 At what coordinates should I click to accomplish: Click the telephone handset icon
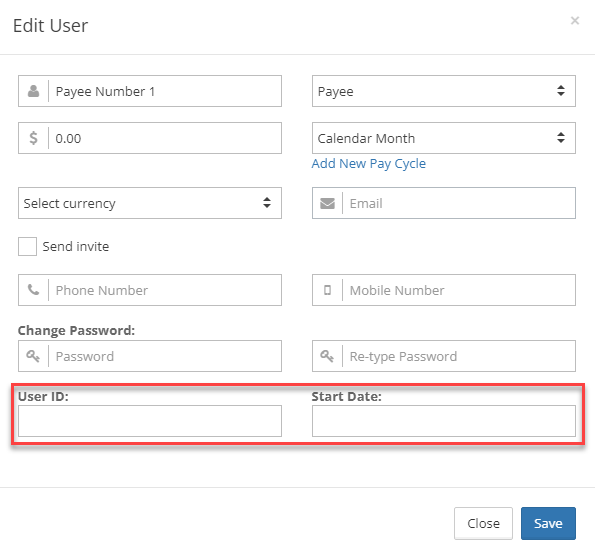click(33, 290)
